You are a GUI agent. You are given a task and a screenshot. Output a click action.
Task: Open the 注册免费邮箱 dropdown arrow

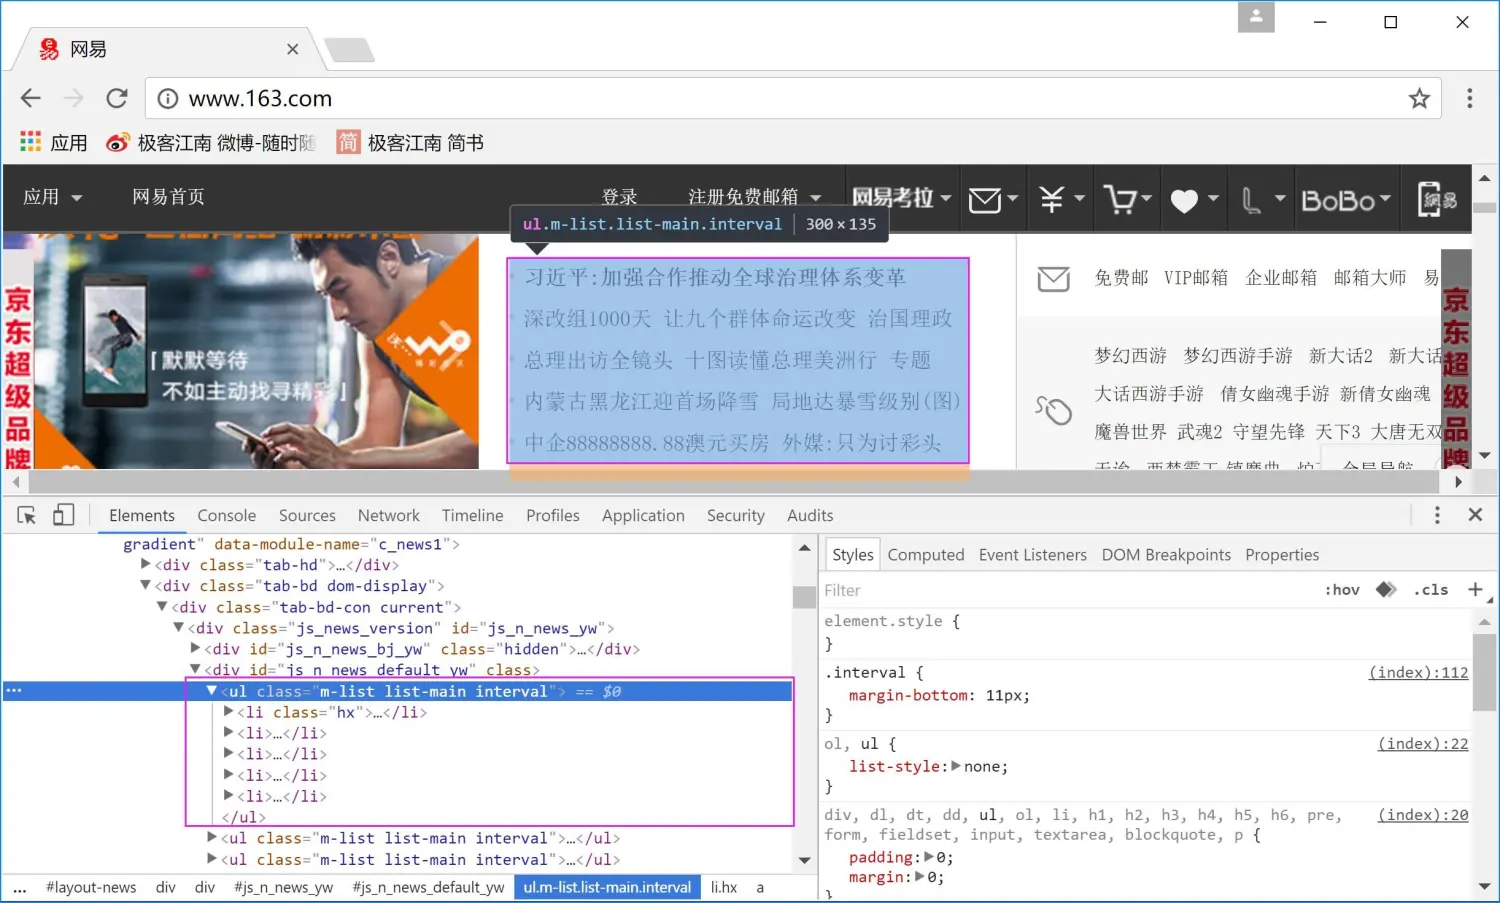point(816,197)
